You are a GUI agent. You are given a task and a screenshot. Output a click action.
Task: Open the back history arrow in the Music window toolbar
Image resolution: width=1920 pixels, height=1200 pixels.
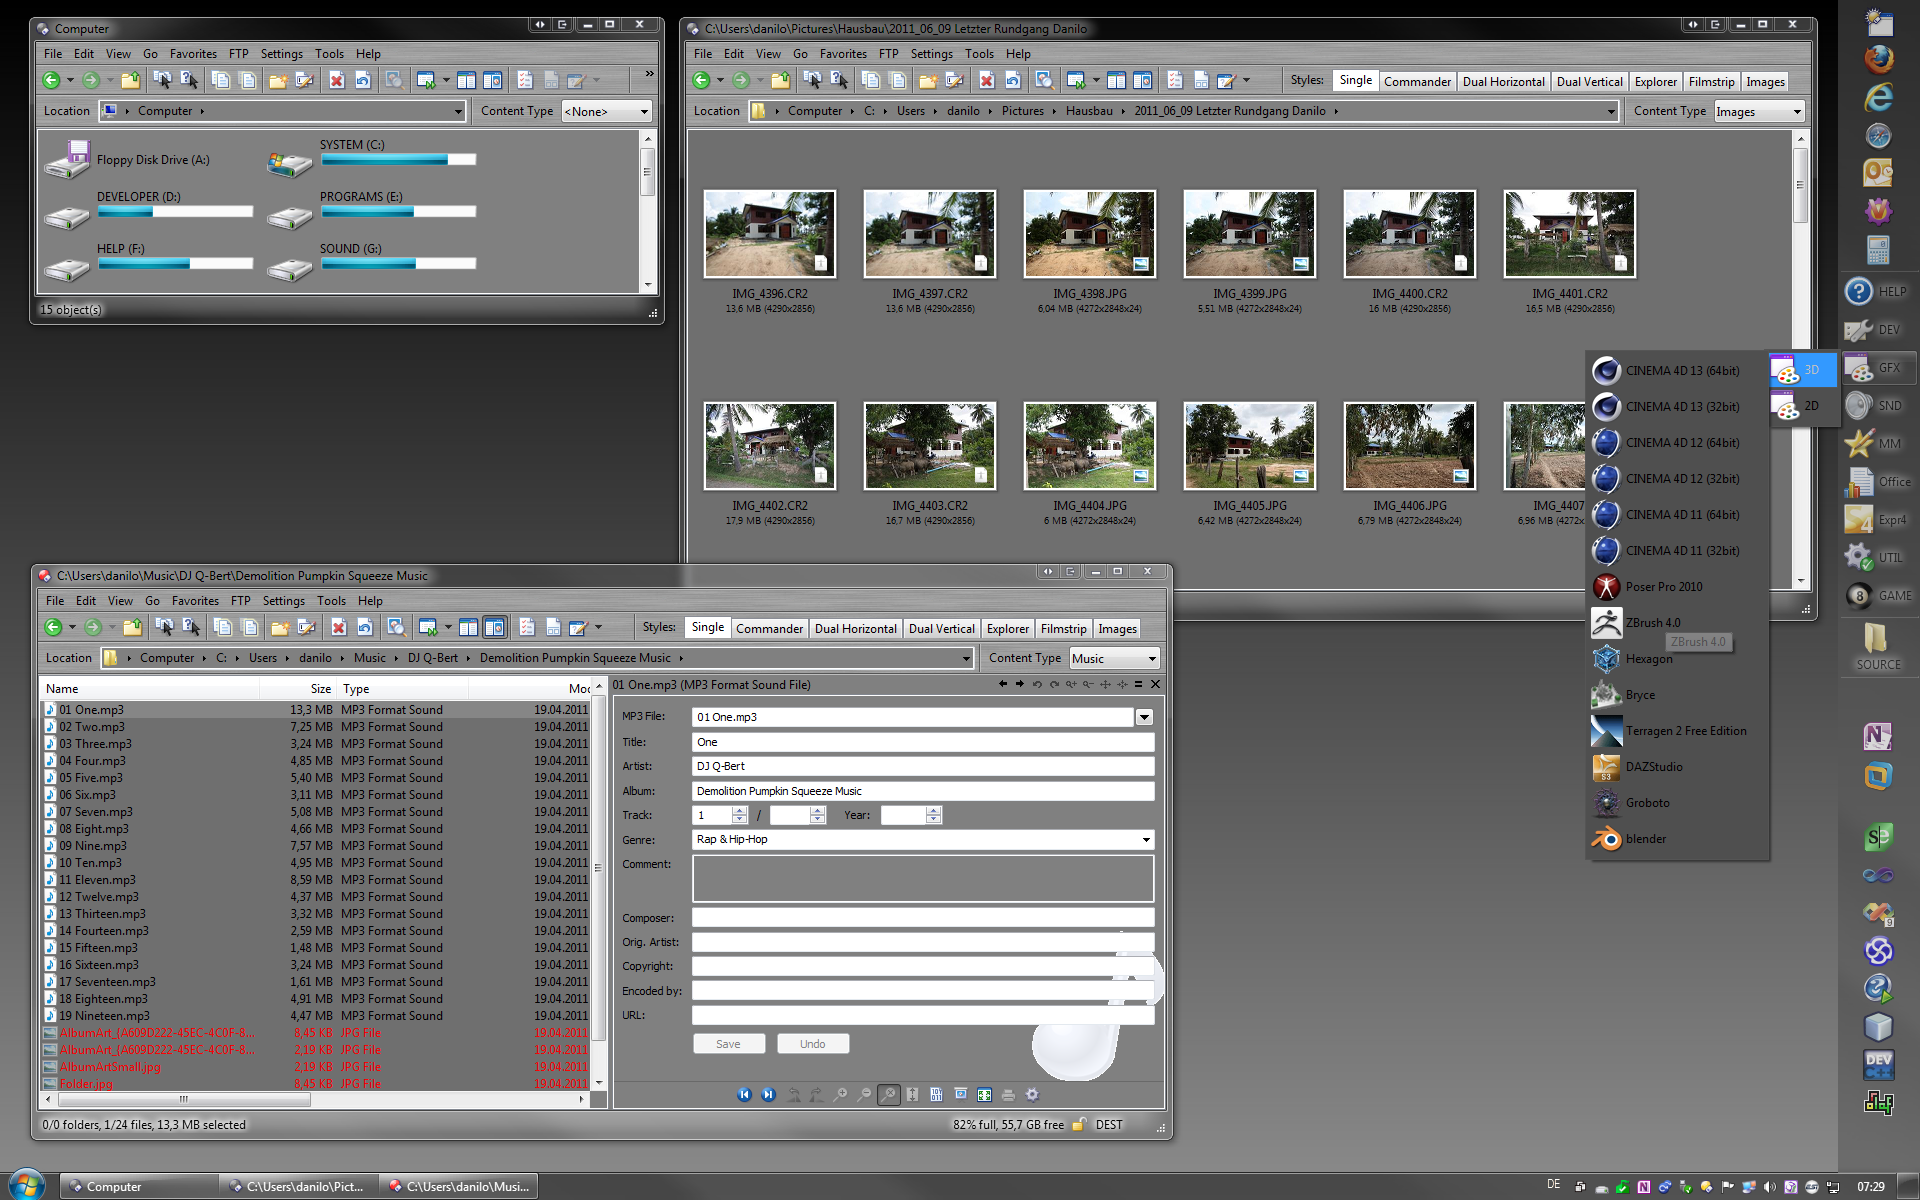[72, 627]
